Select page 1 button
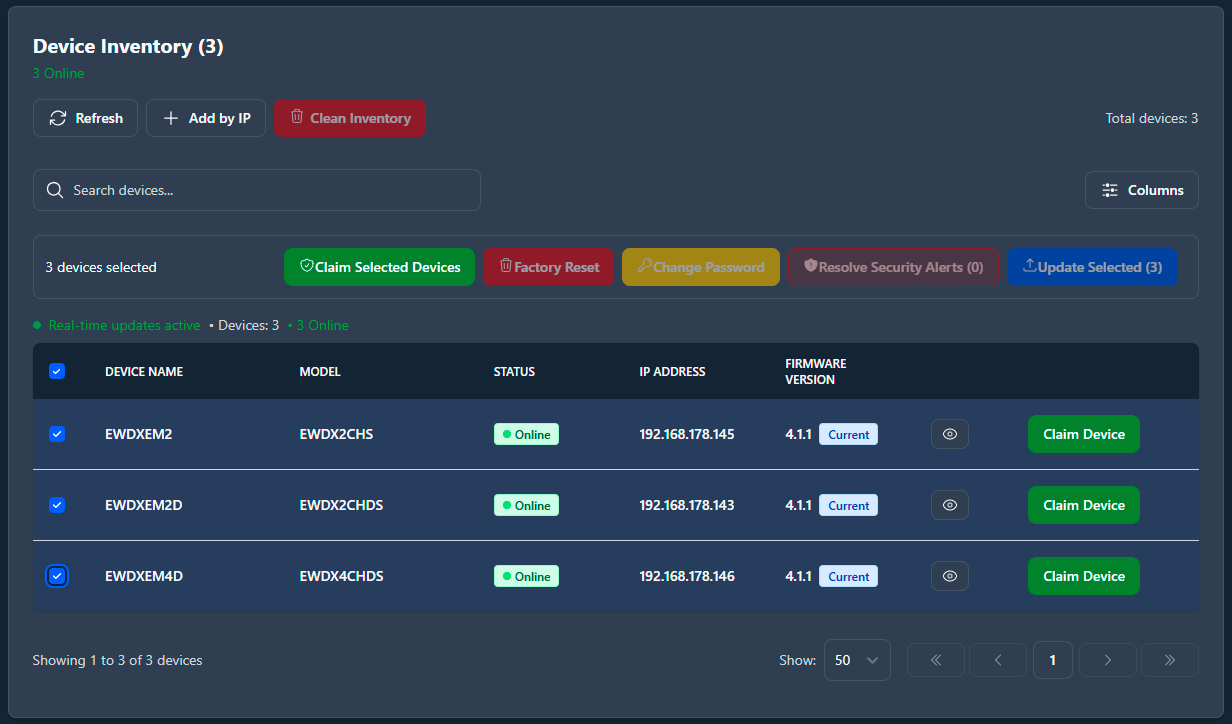This screenshot has height=724, width=1232. (1053, 660)
